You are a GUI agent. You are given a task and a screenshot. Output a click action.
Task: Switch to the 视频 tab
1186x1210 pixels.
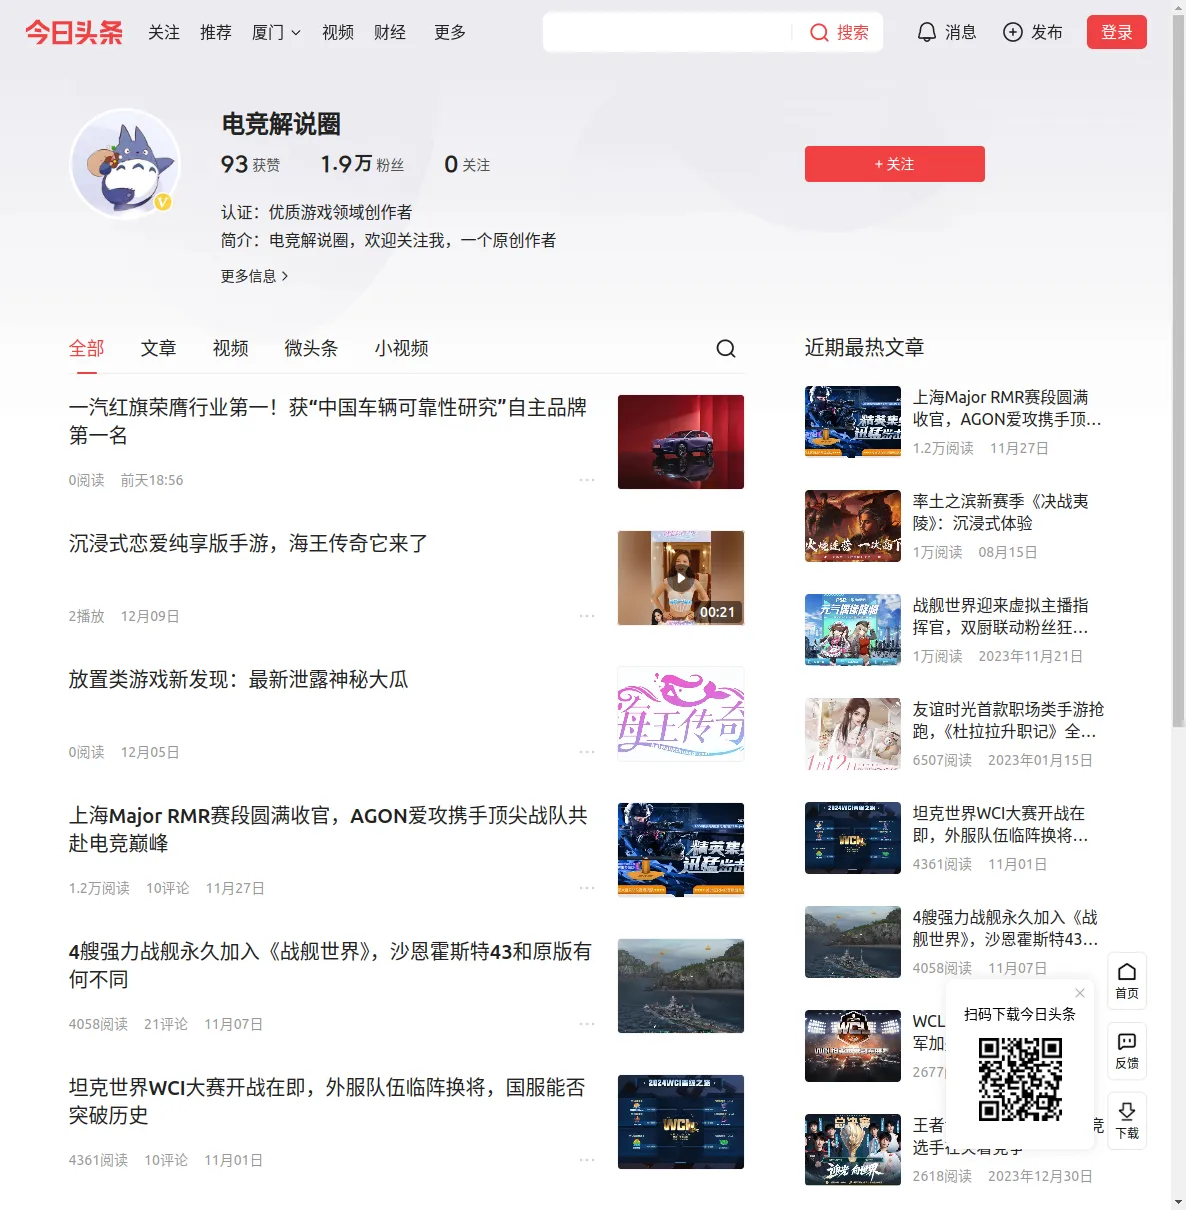pyautogui.click(x=231, y=348)
